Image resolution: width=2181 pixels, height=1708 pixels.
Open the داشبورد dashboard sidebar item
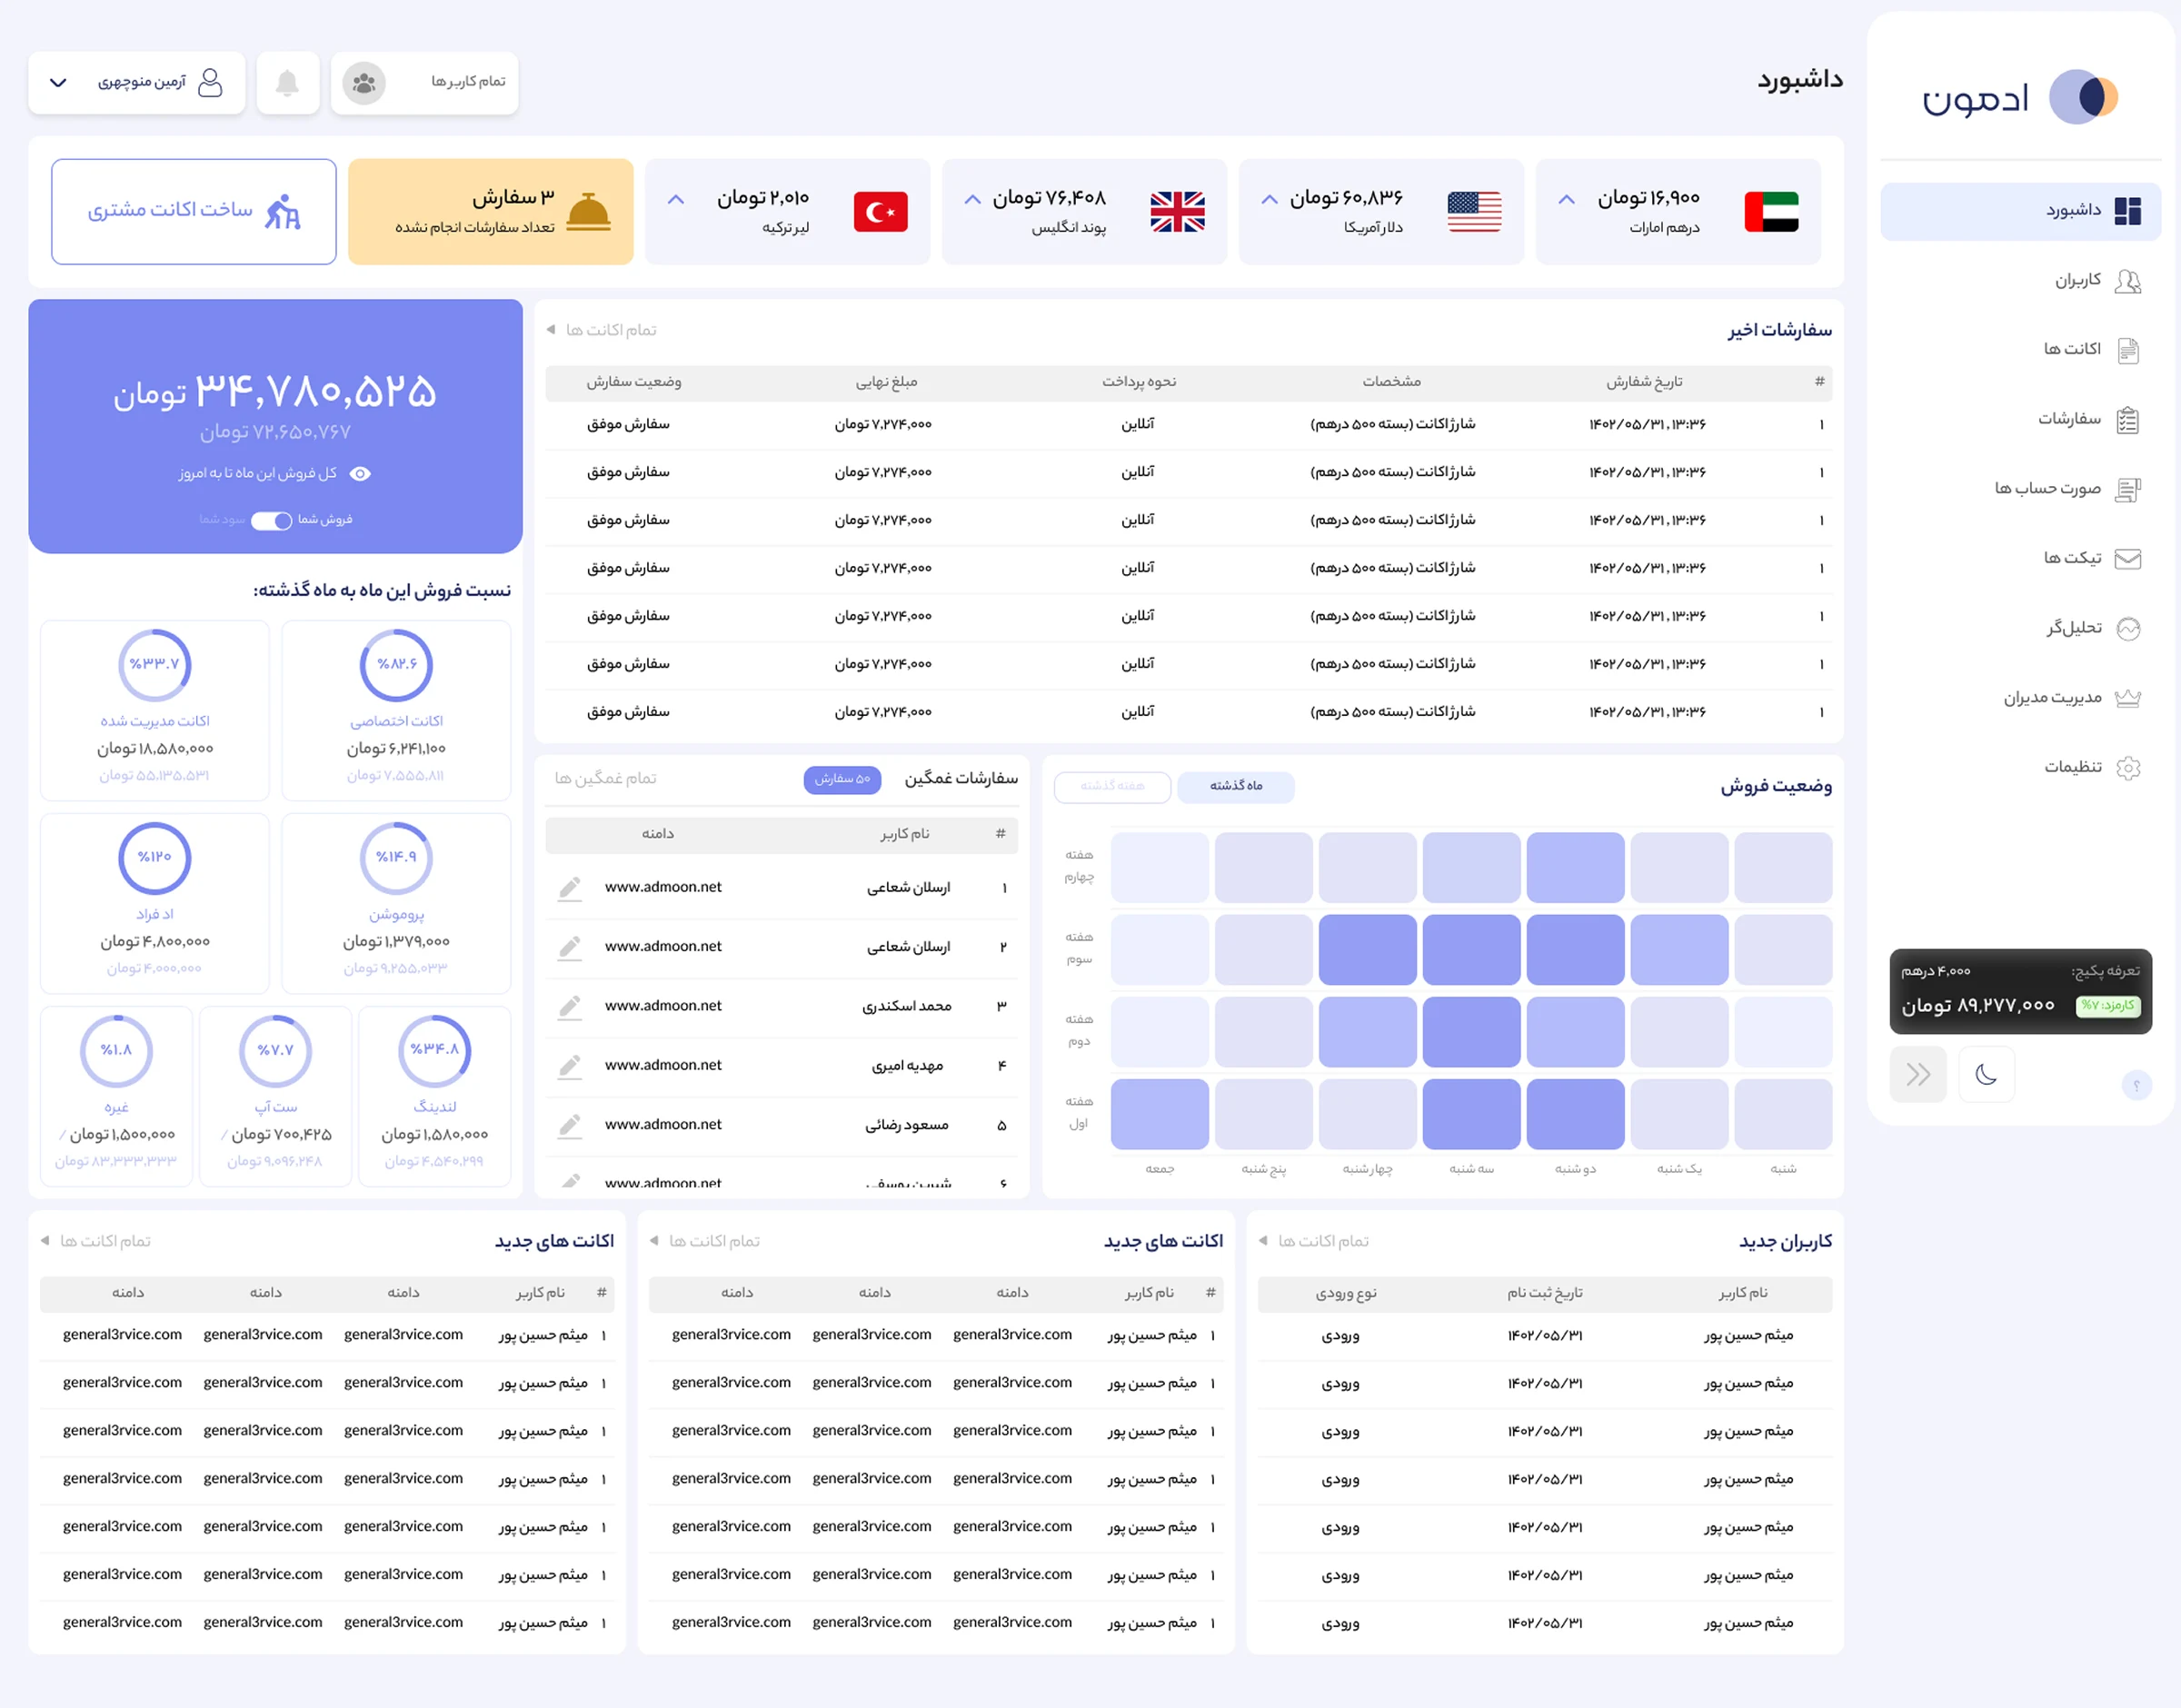tap(2019, 211)
